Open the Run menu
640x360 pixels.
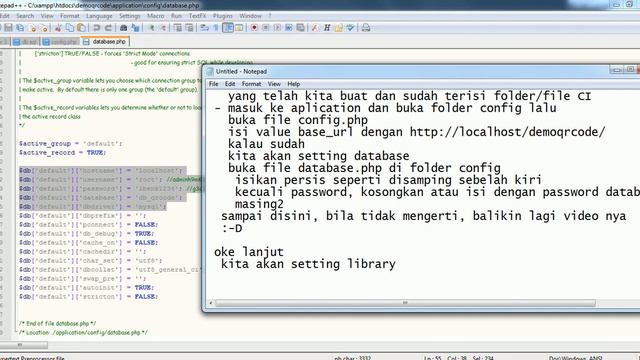pyautogui.click(x=176, y=16)
